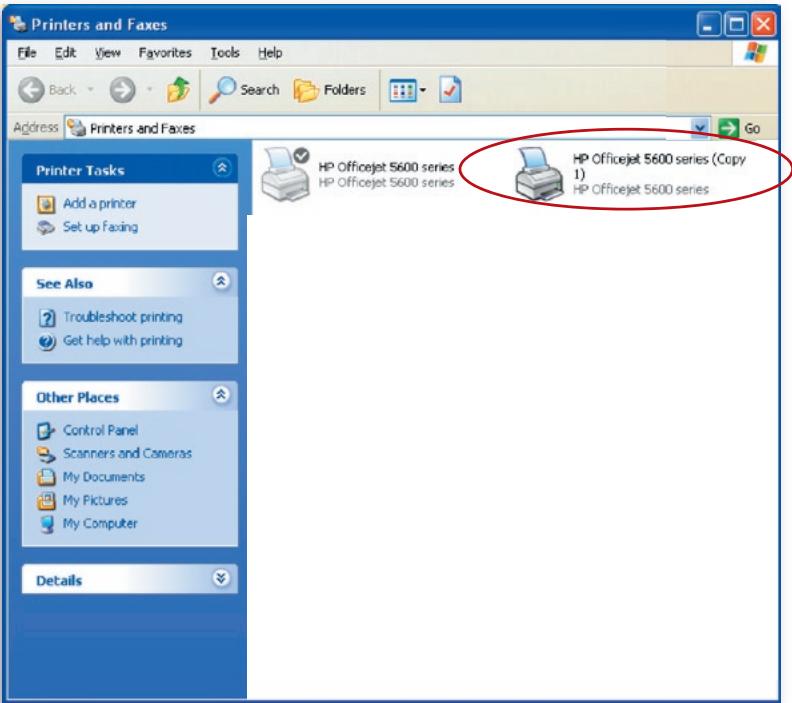Image resolution: width=792 pixels, height=703 pixels.
Task: Click the My Pictures folder icon
Action: tap(46, 500)
